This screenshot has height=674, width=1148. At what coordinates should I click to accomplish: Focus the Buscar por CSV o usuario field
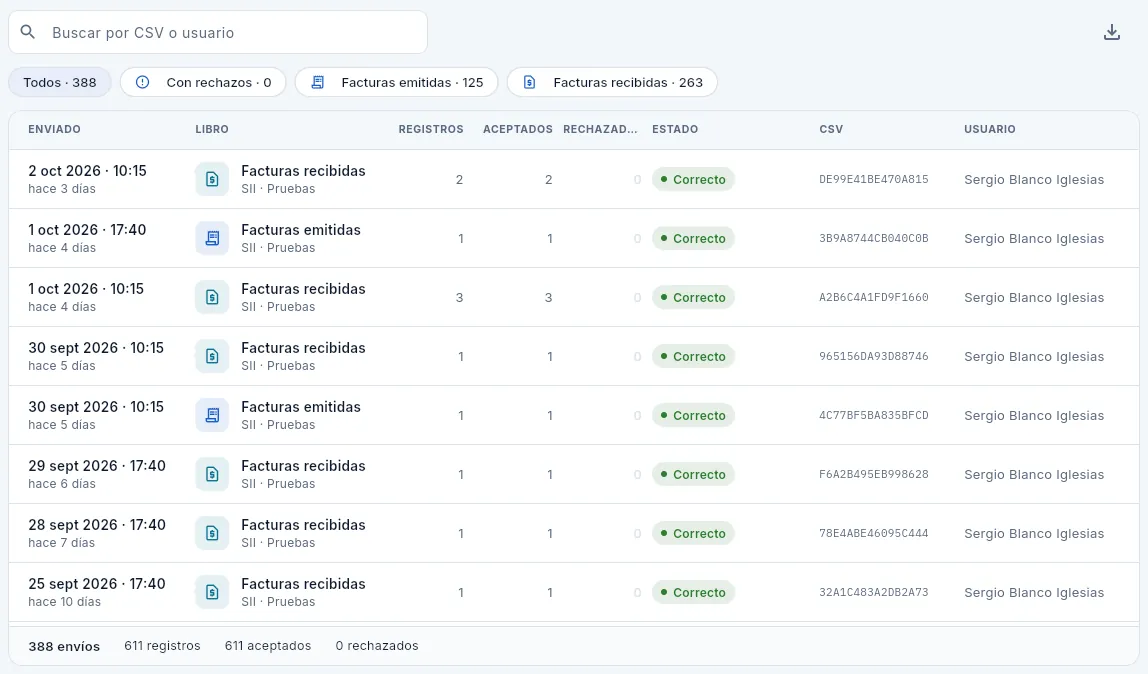(218, 32)
